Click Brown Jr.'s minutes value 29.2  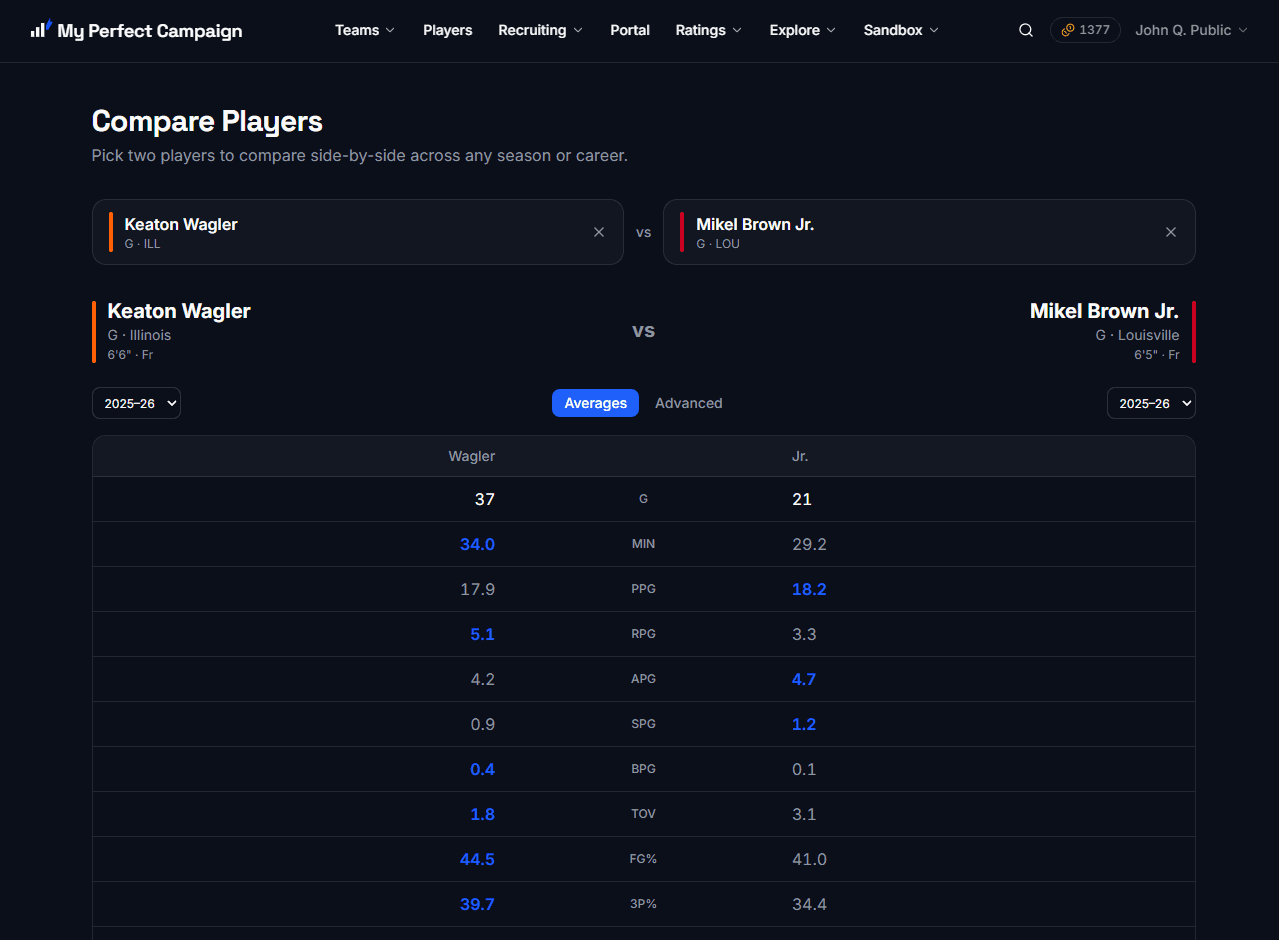pos(809,544)
